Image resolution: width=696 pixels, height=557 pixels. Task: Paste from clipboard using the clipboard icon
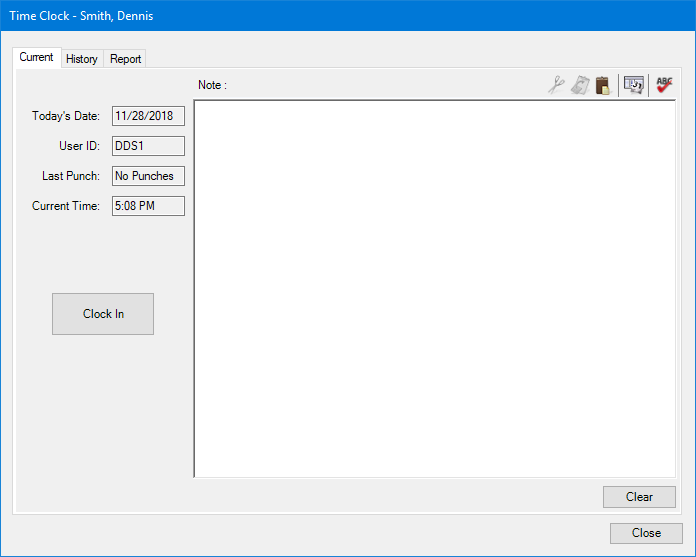(x=603, y=86)
